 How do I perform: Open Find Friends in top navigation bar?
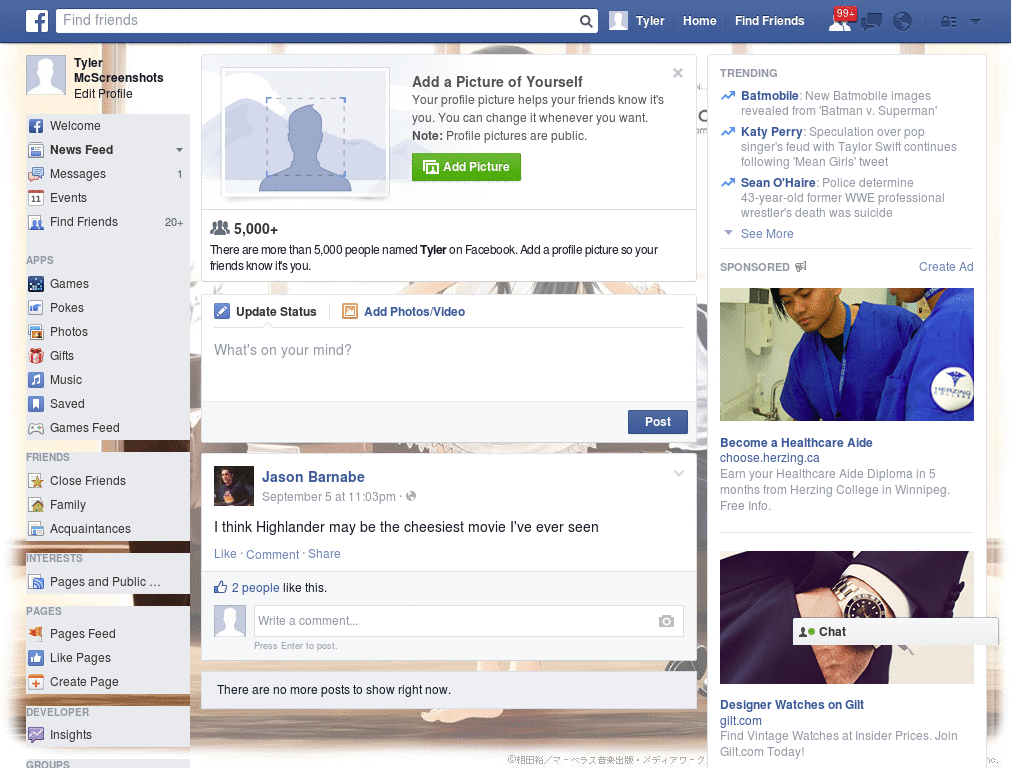[769, 21]
